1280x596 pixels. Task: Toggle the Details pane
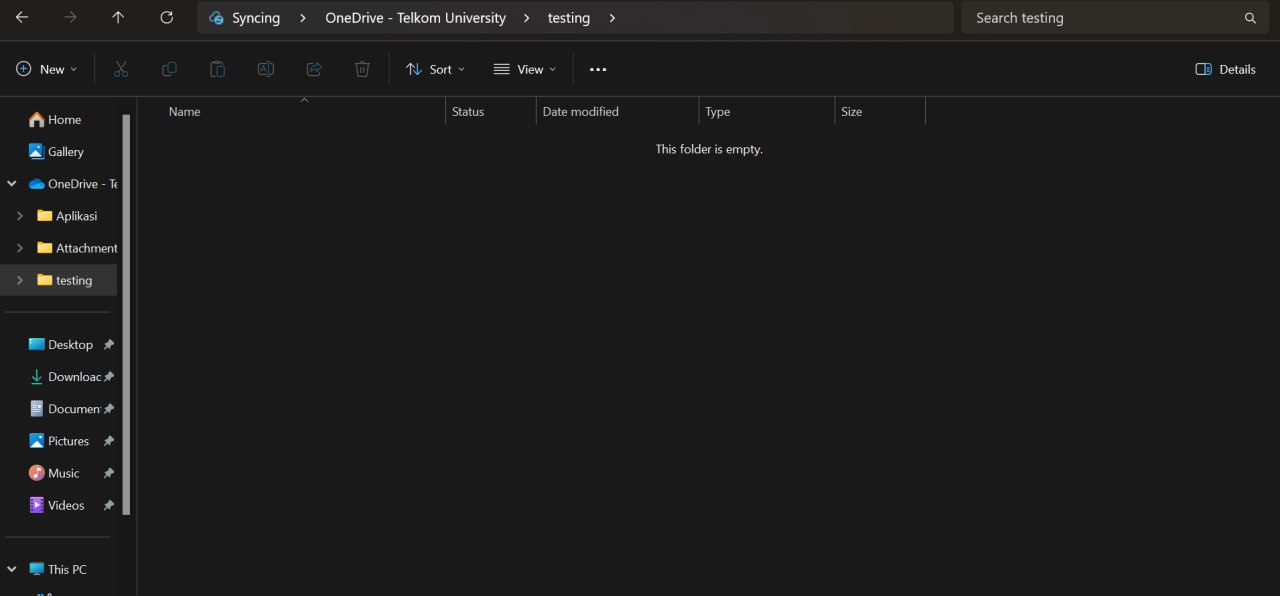1225,69
